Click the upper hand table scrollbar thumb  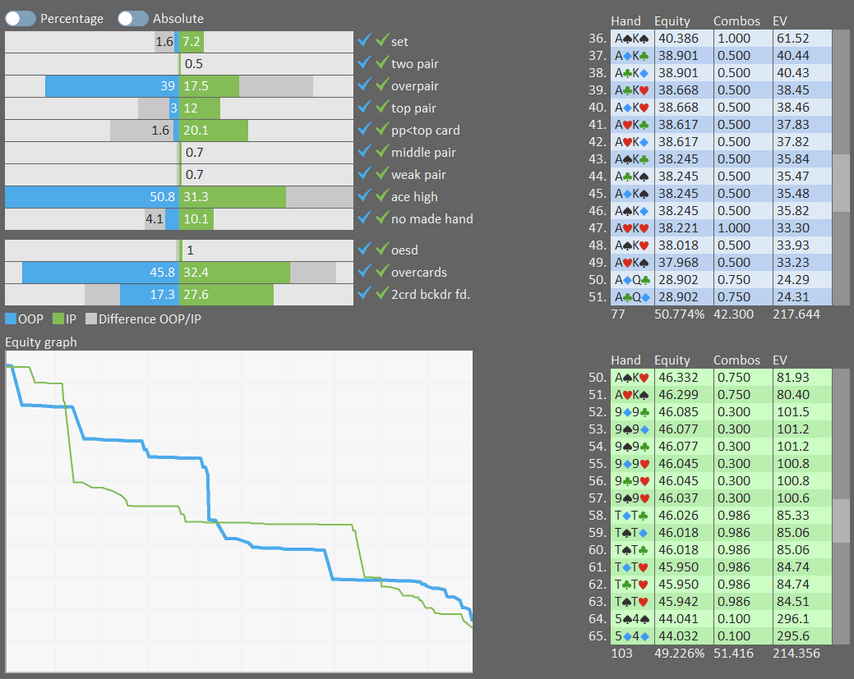[x=841, y=182]
